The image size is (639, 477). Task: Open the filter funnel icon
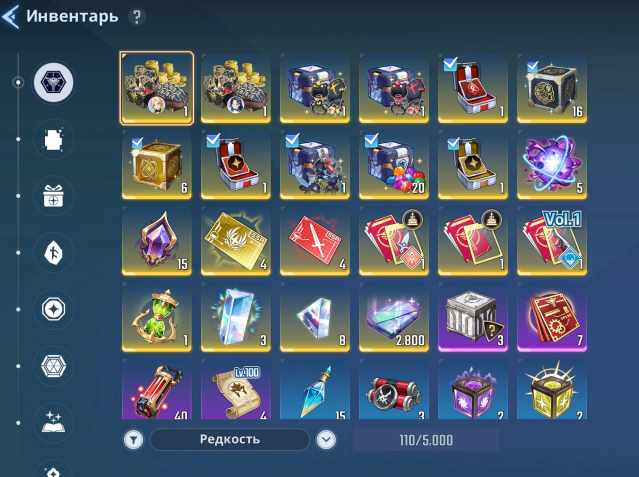coord(134,440)
